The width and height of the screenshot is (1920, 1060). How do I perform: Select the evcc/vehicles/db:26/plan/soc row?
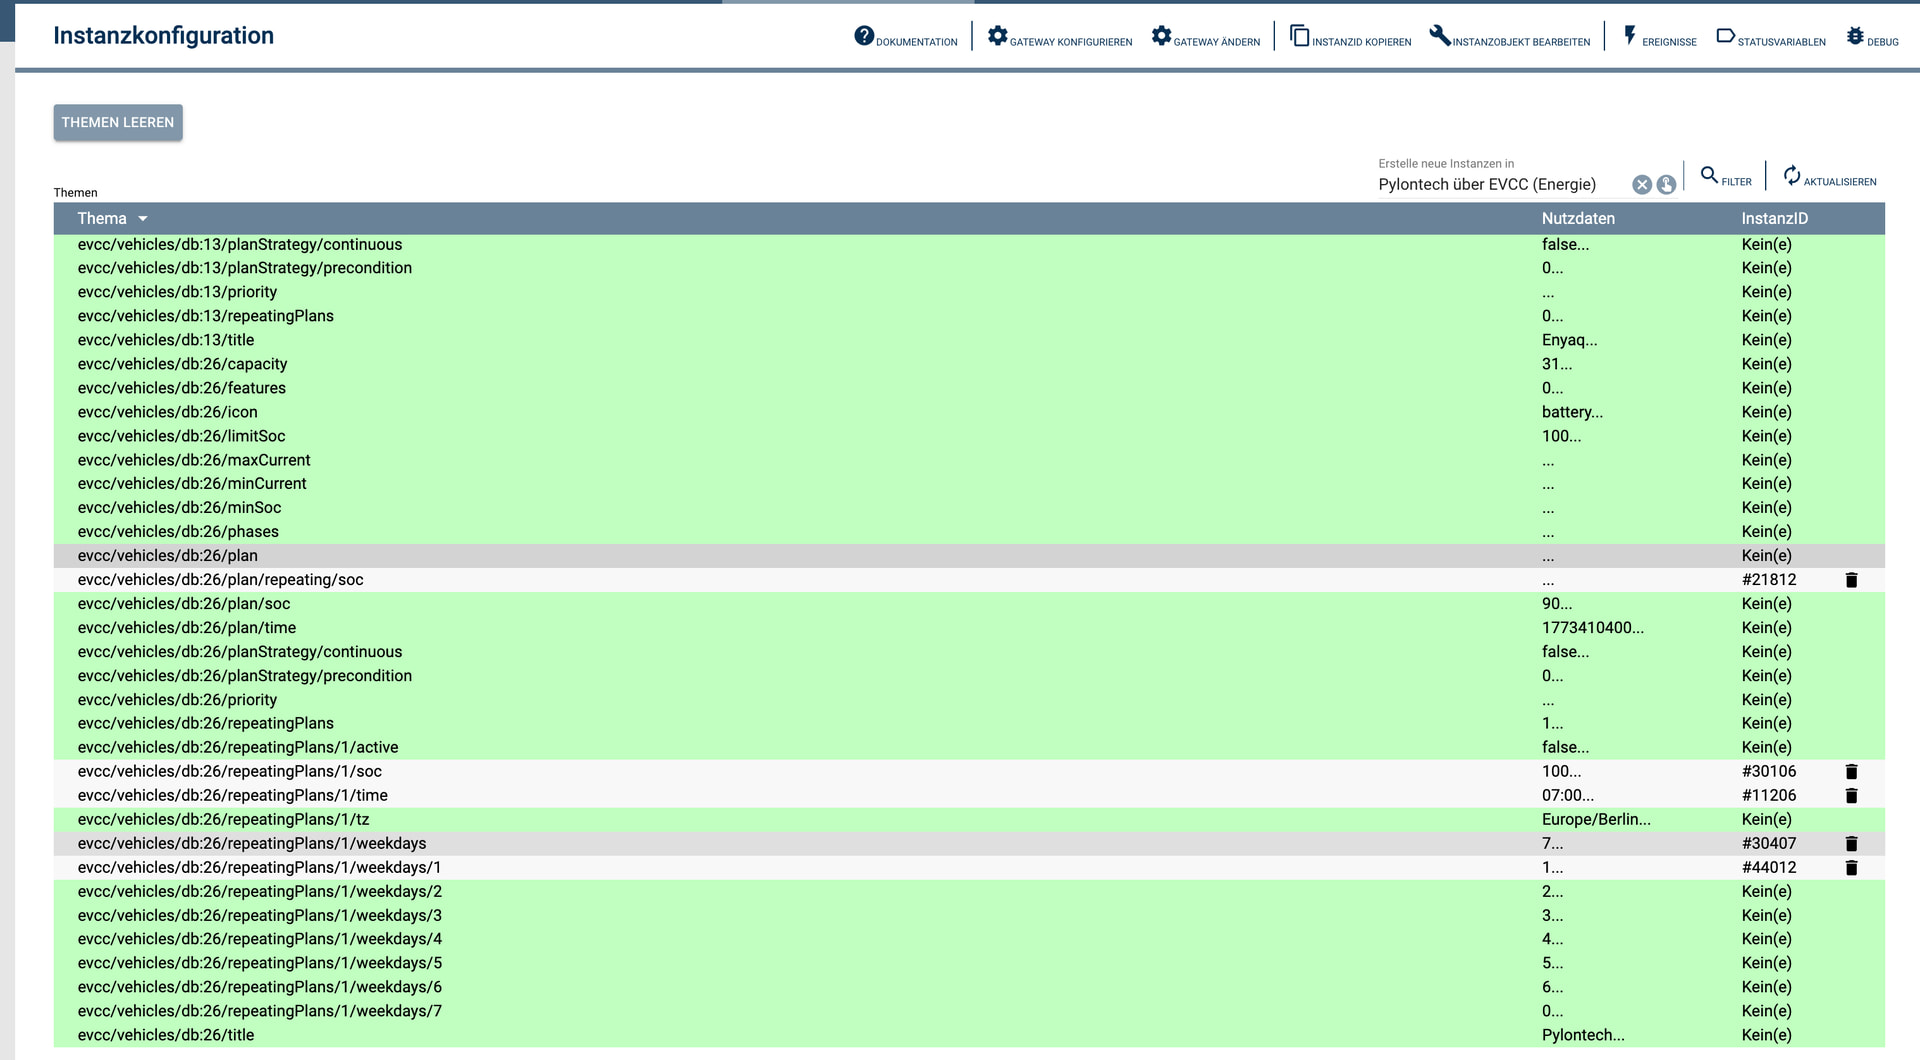click(184, 604)
